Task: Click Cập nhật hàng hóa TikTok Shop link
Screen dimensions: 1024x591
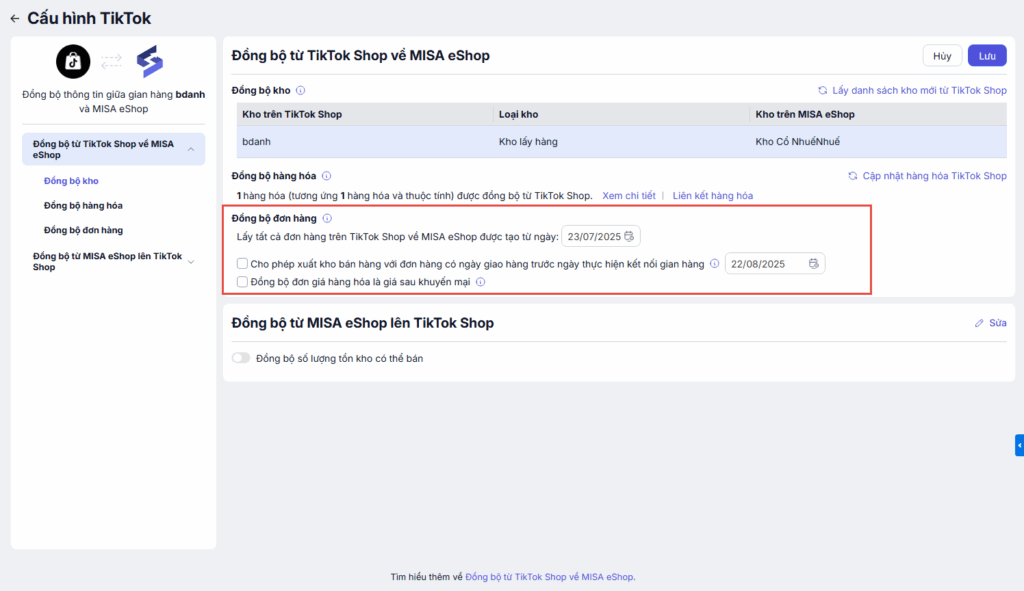Action: tap(935, 176)
